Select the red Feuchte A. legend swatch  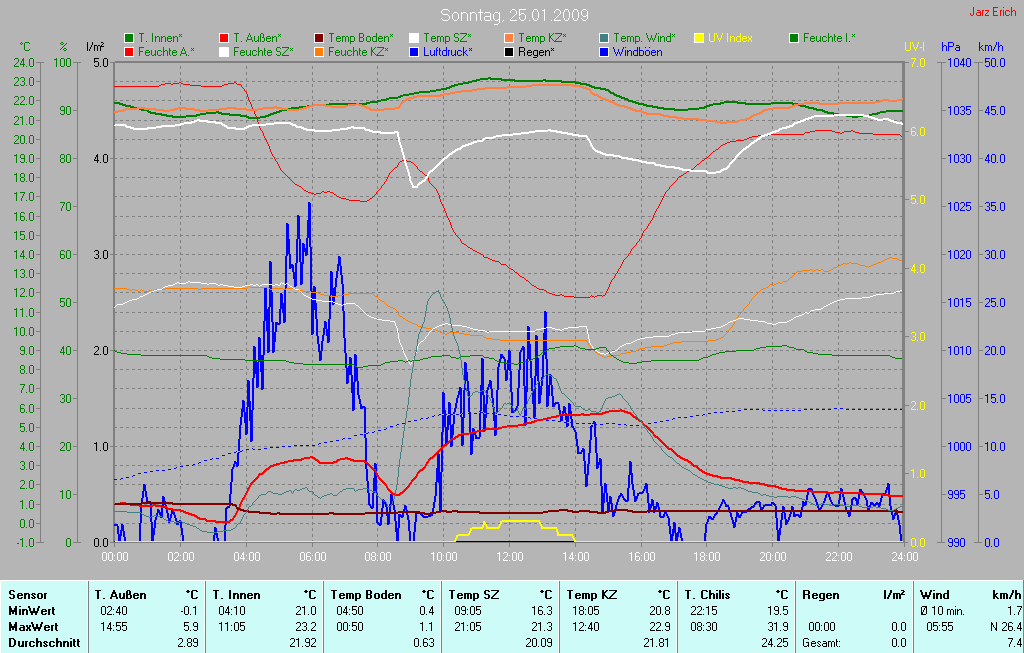(x=129, y=52)
